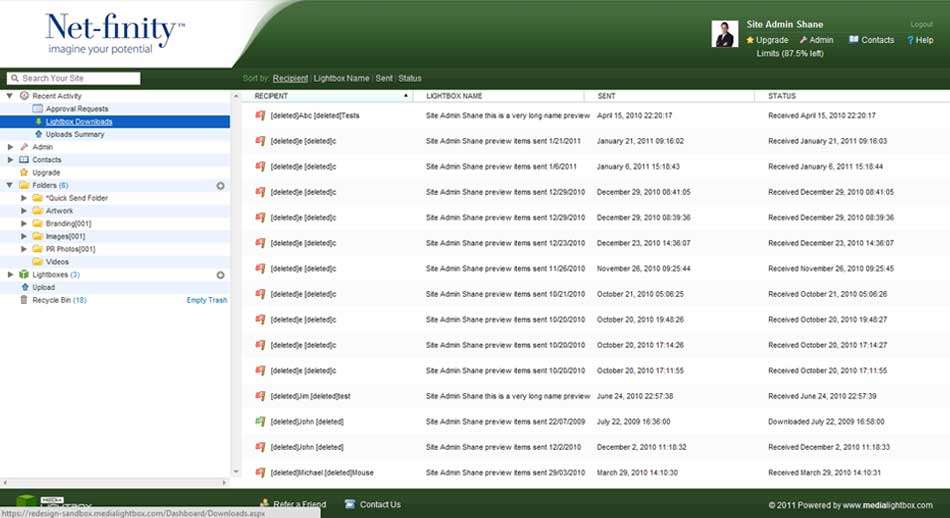Click the Refer a Friend footer icon

264,504
